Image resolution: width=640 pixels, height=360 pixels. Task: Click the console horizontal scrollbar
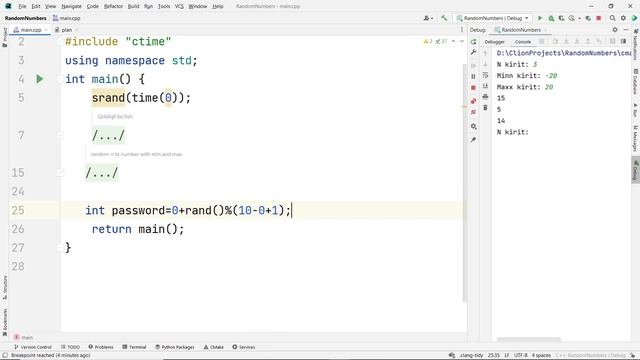point(529,339)
